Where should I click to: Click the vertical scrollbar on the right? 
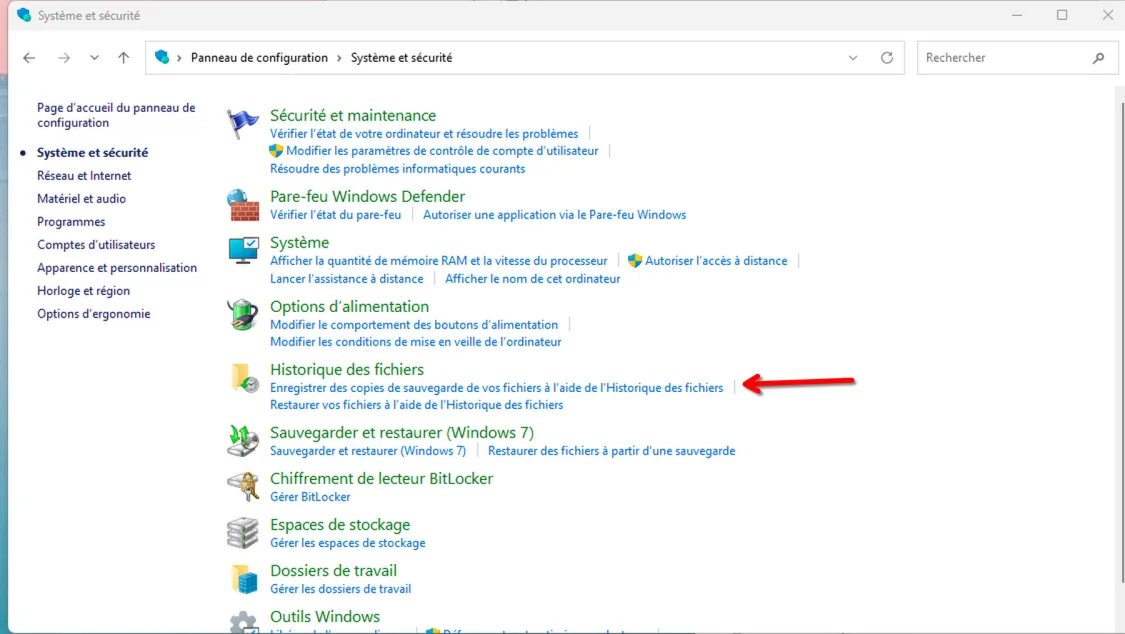coord(1121,343)
